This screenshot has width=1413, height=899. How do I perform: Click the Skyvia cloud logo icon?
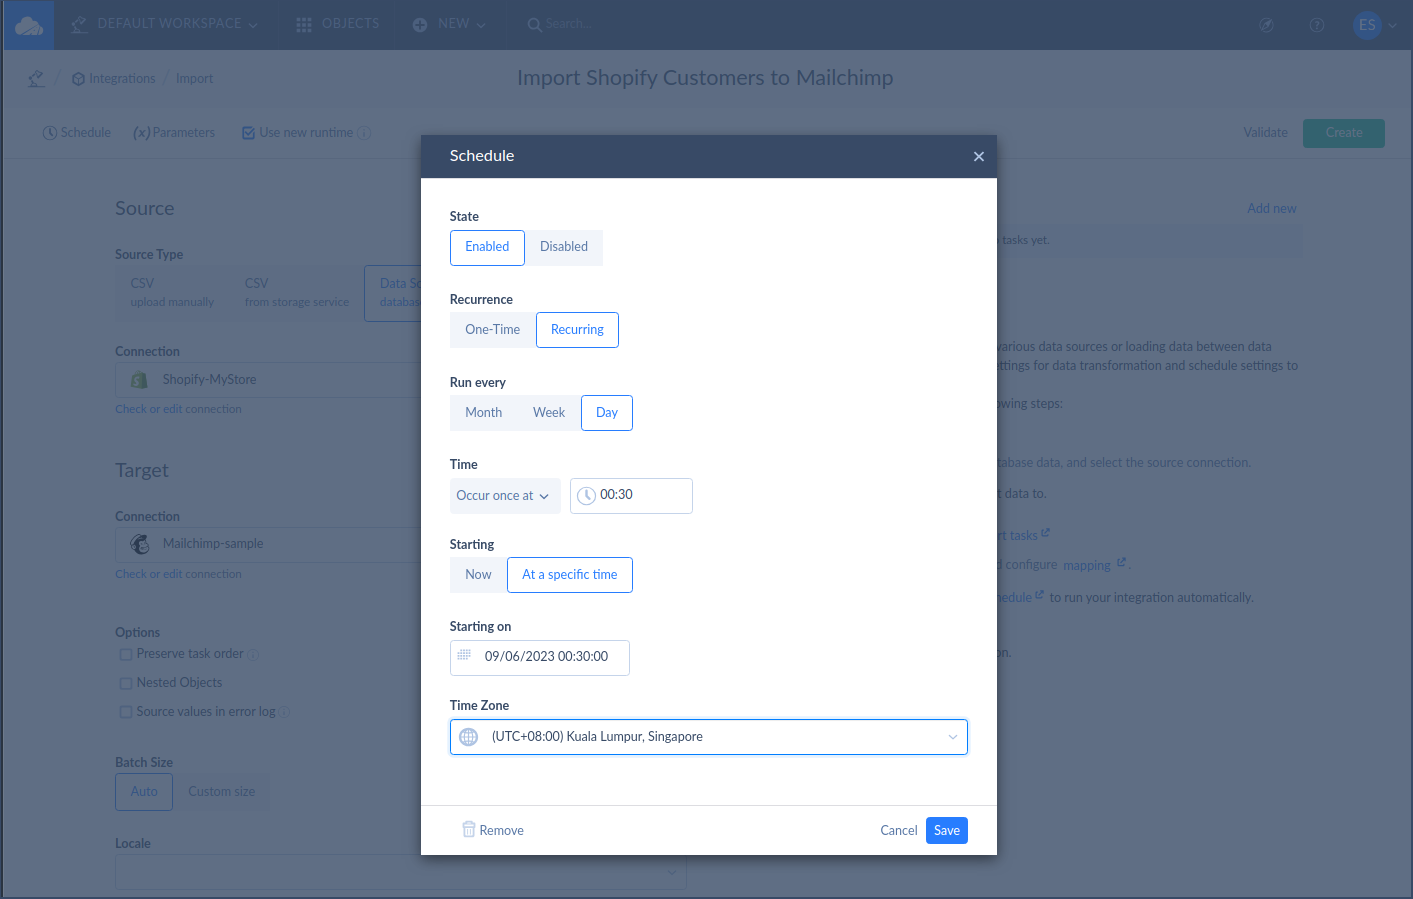[x=29, y=25]
